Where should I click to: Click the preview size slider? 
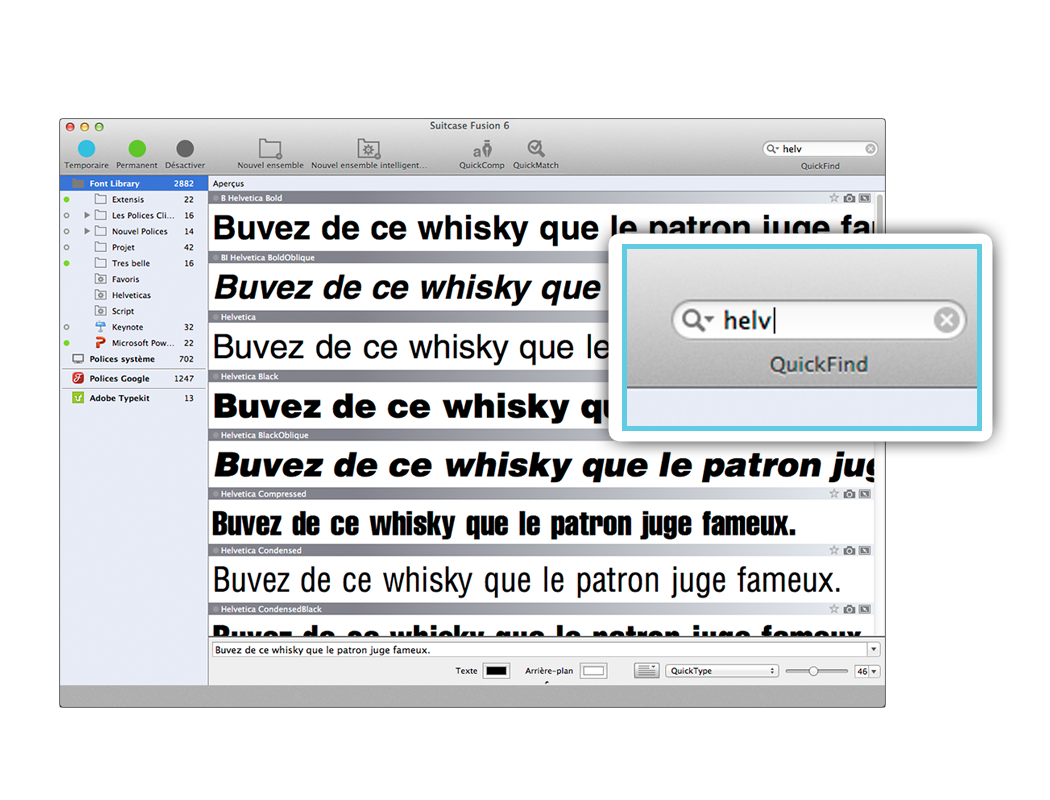pyautogui.click(x=816, y=671)
